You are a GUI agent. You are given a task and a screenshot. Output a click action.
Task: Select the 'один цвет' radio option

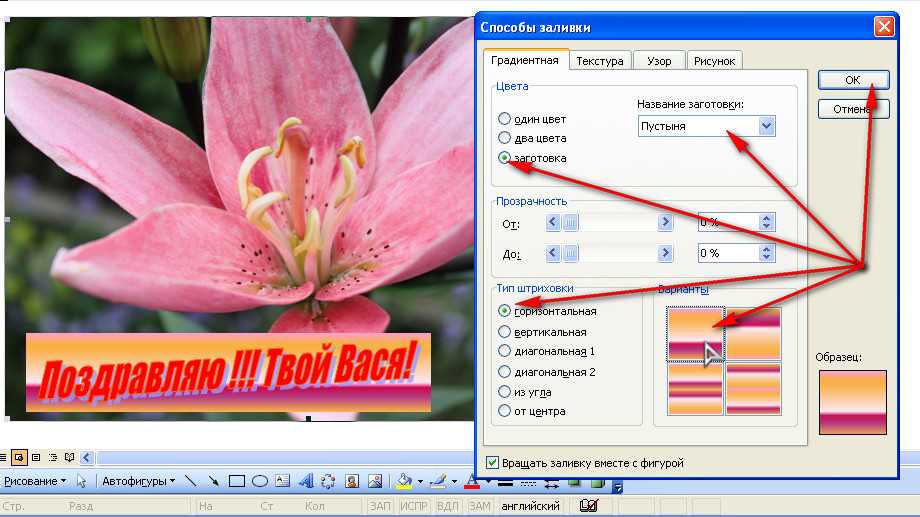pos(504,119)
